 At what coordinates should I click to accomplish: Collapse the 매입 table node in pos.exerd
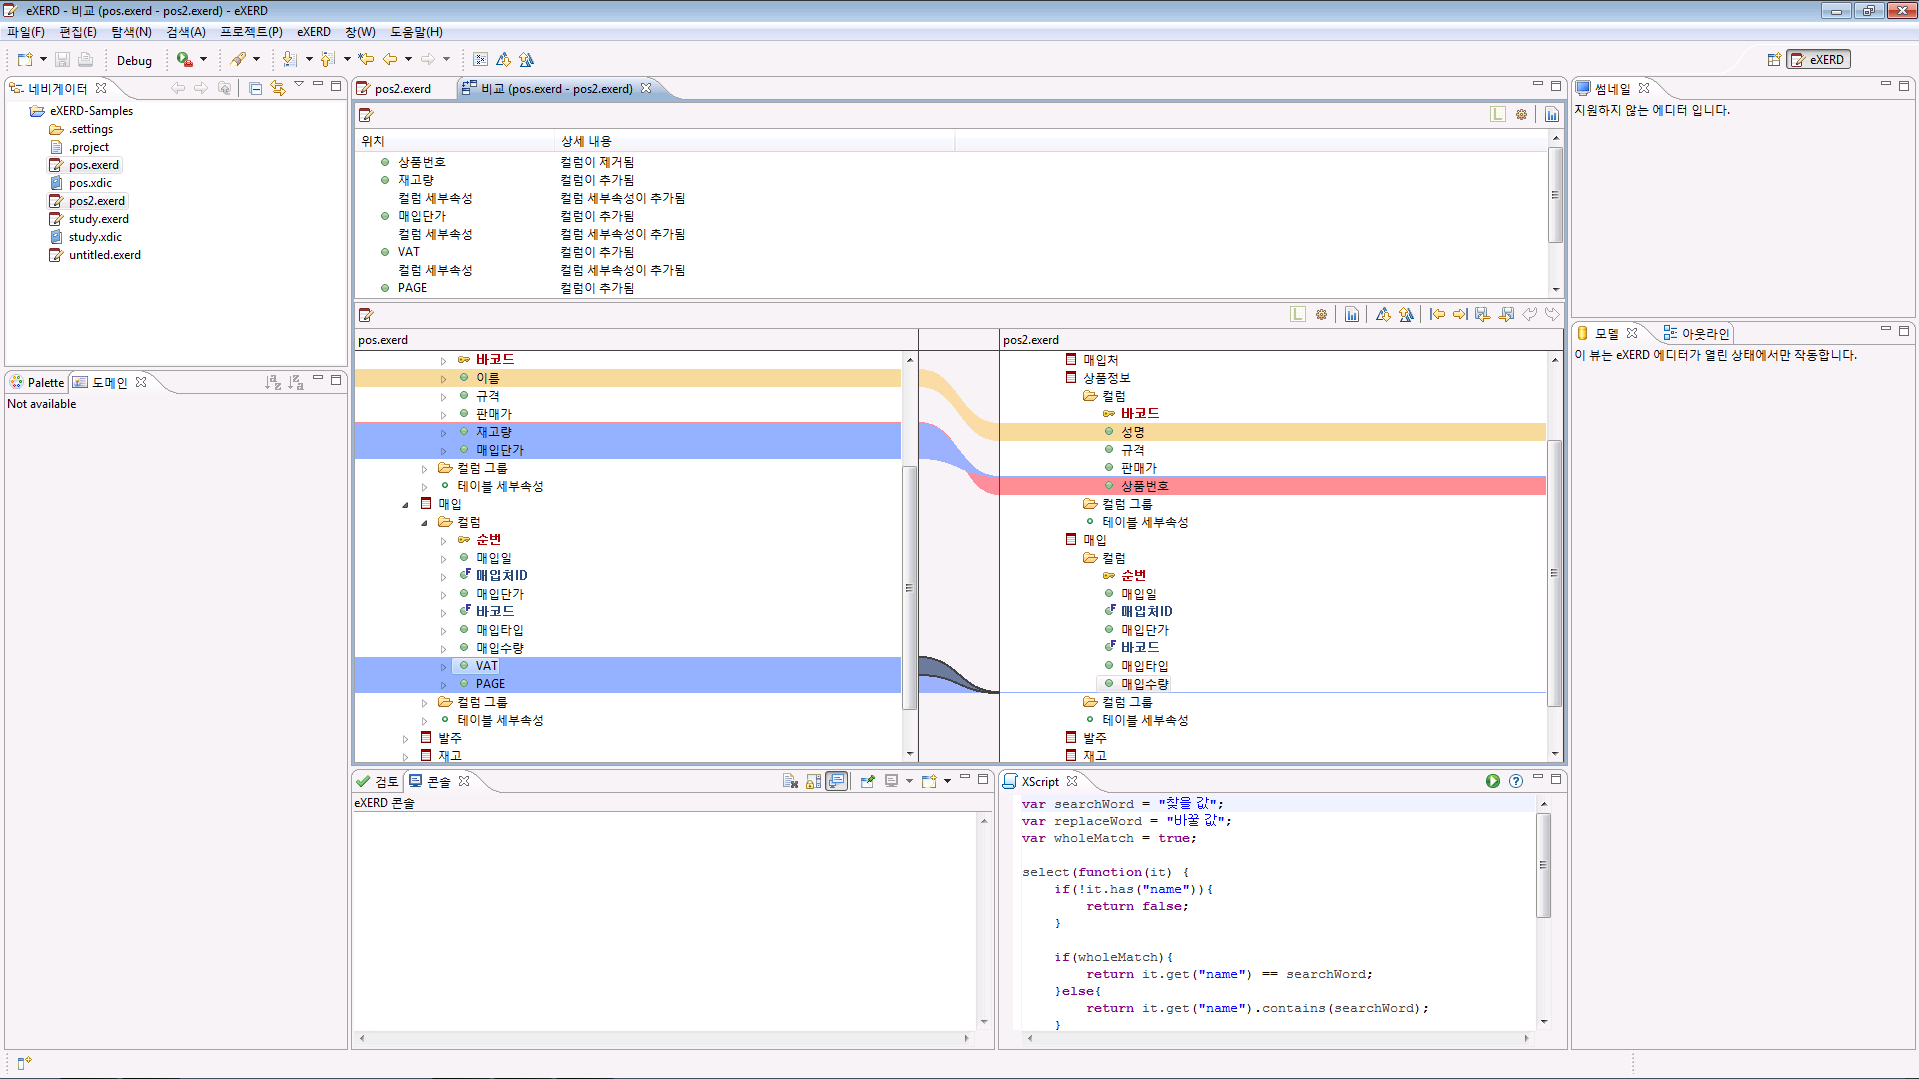point(406,505)
